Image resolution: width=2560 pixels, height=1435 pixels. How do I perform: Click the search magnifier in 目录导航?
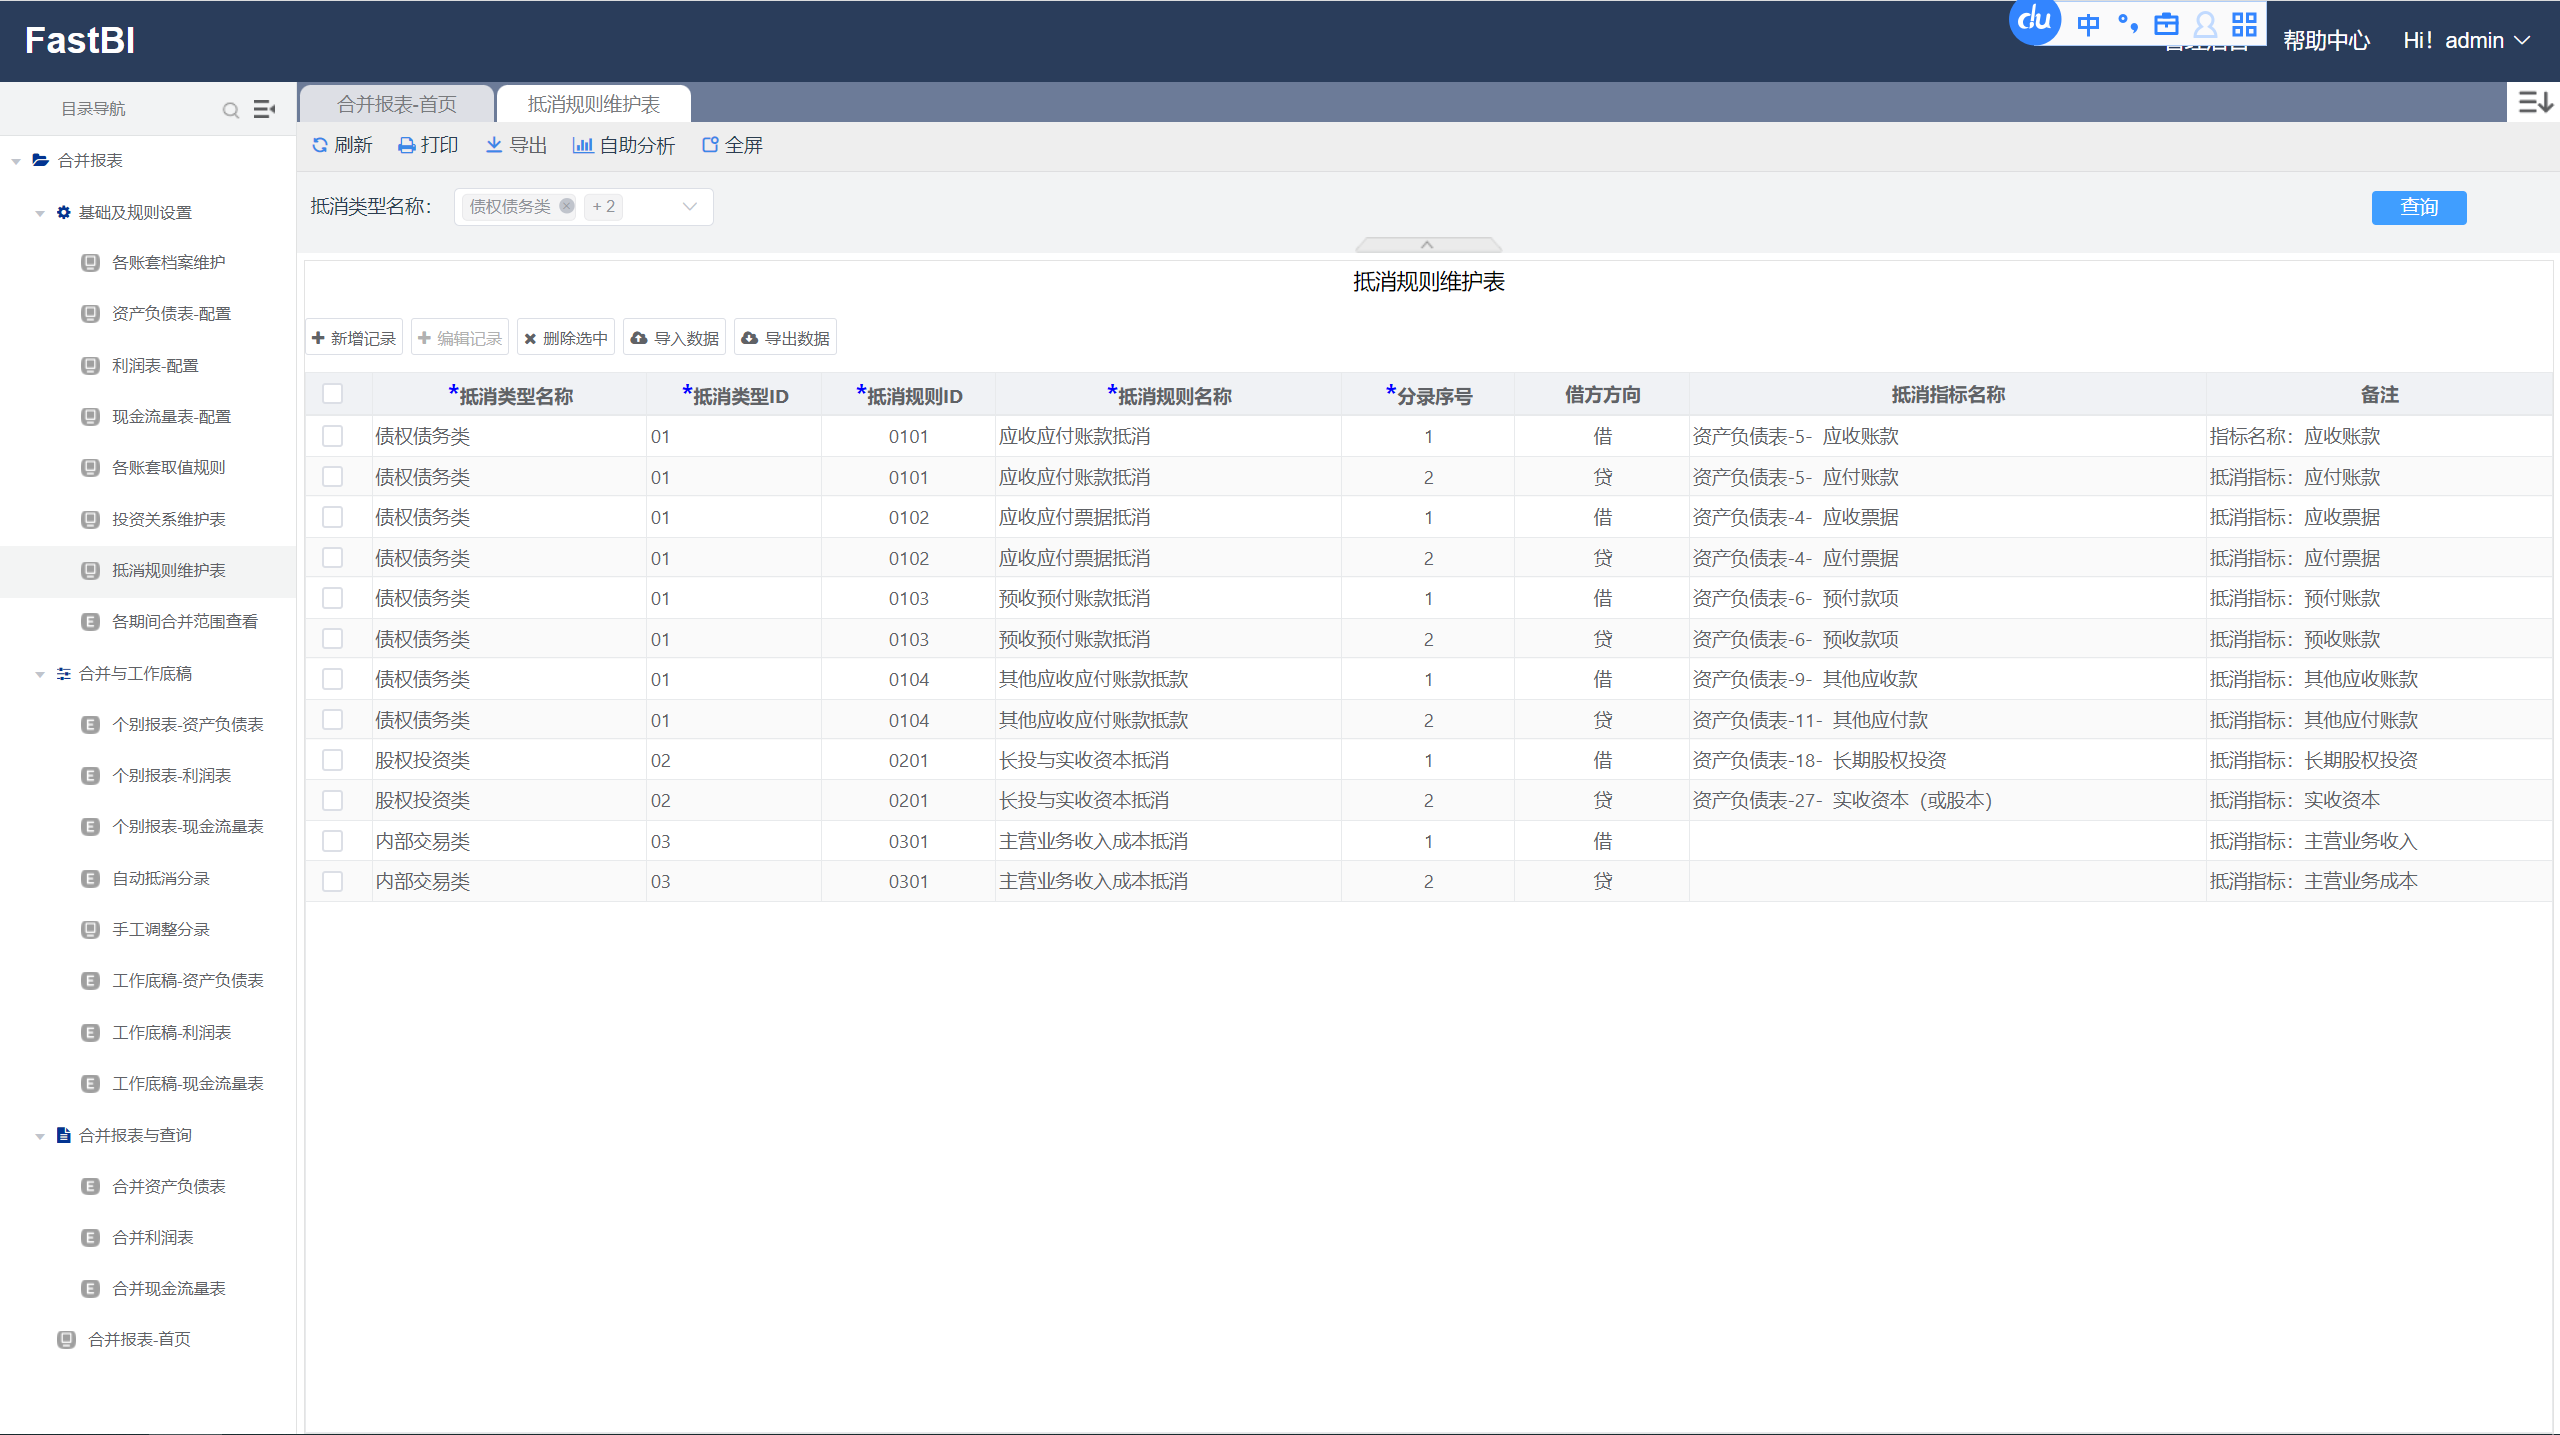pyautogui.click(x=231, y=110)
